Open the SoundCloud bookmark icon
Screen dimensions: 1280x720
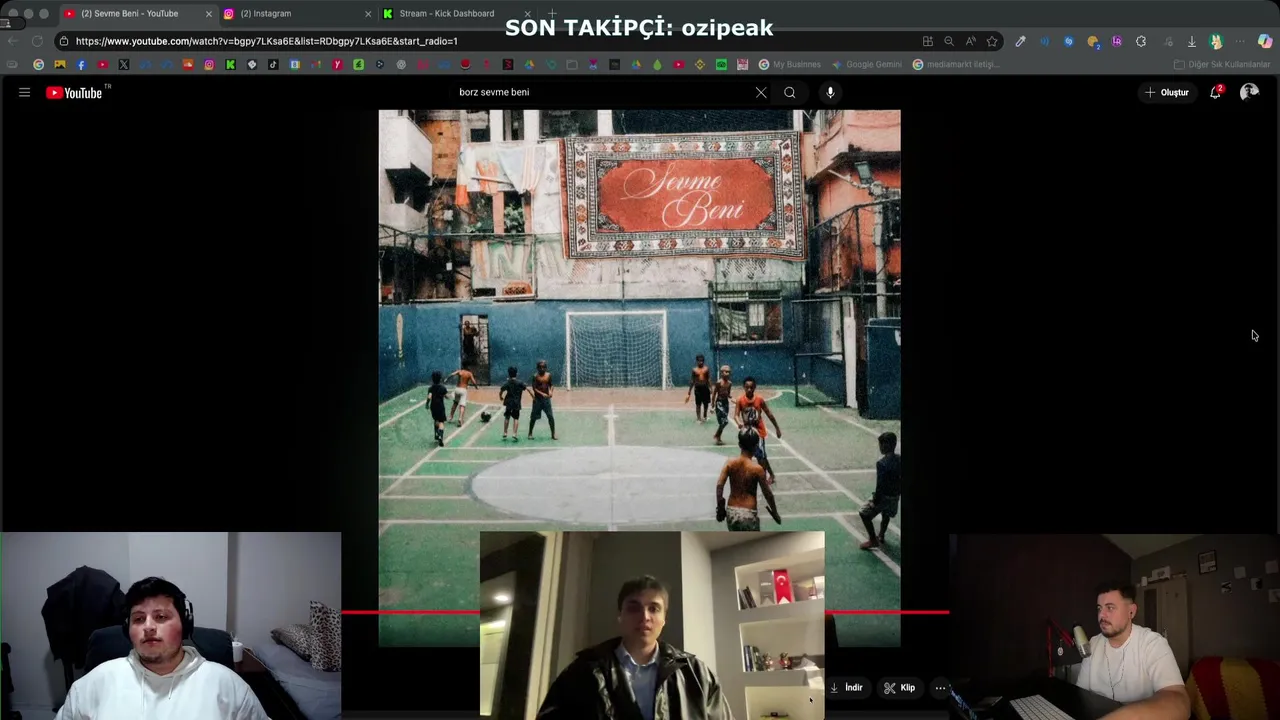coord(188,64)
